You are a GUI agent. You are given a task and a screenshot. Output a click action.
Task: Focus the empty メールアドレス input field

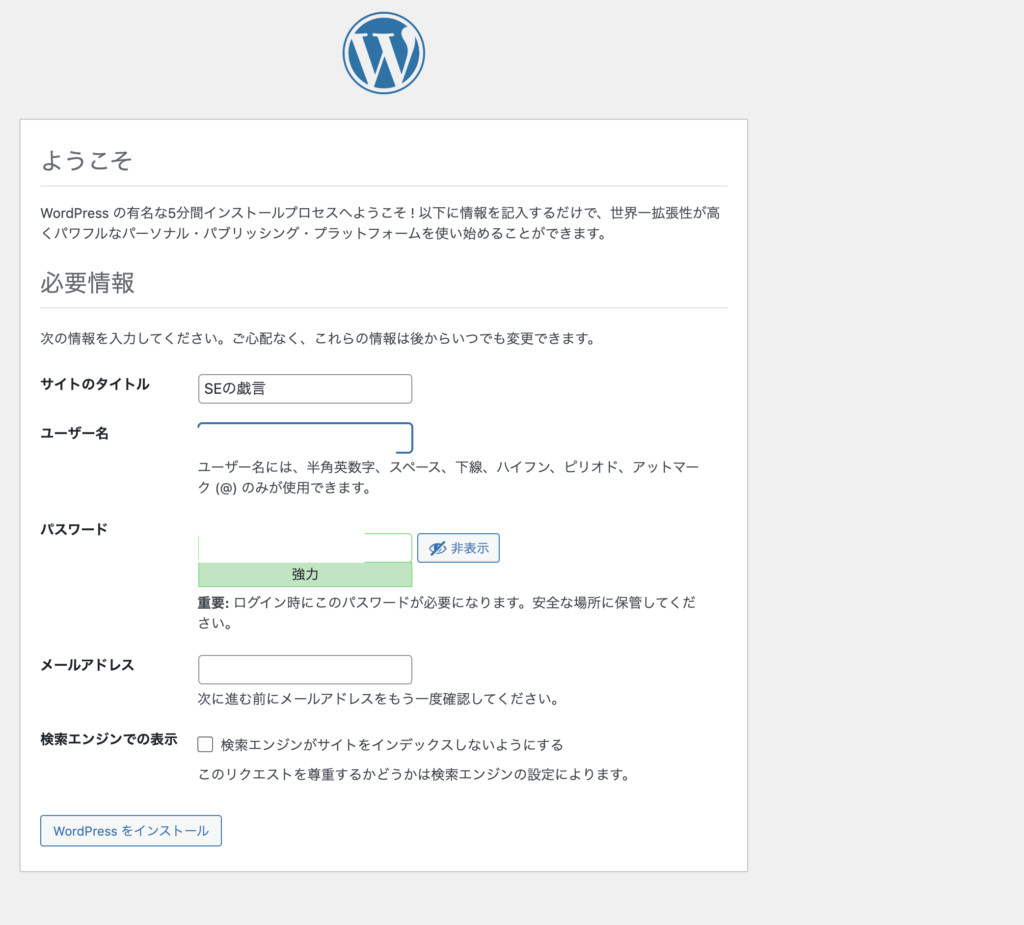pos(305,669)
